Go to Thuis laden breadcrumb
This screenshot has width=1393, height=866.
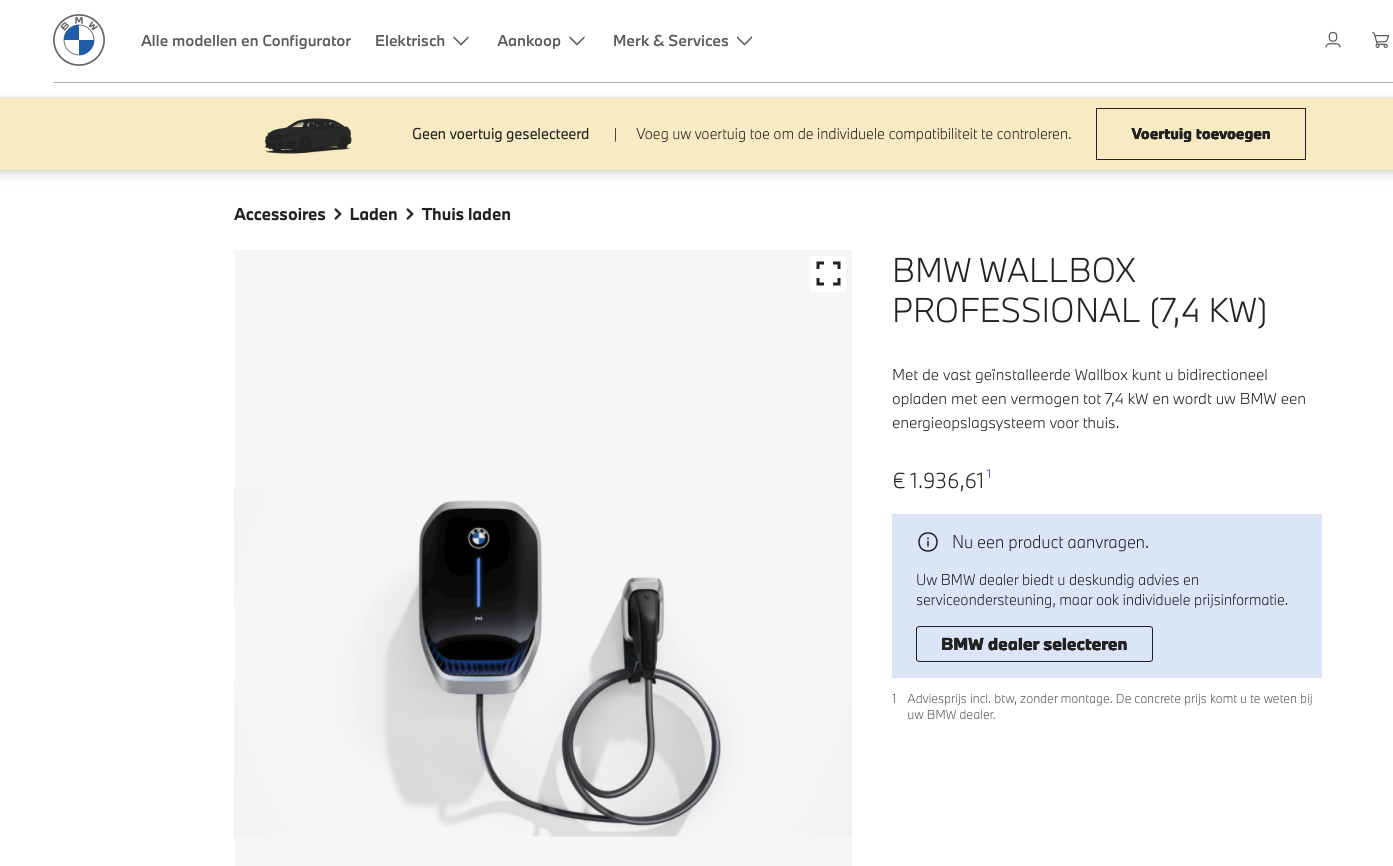tap(466, 214)
